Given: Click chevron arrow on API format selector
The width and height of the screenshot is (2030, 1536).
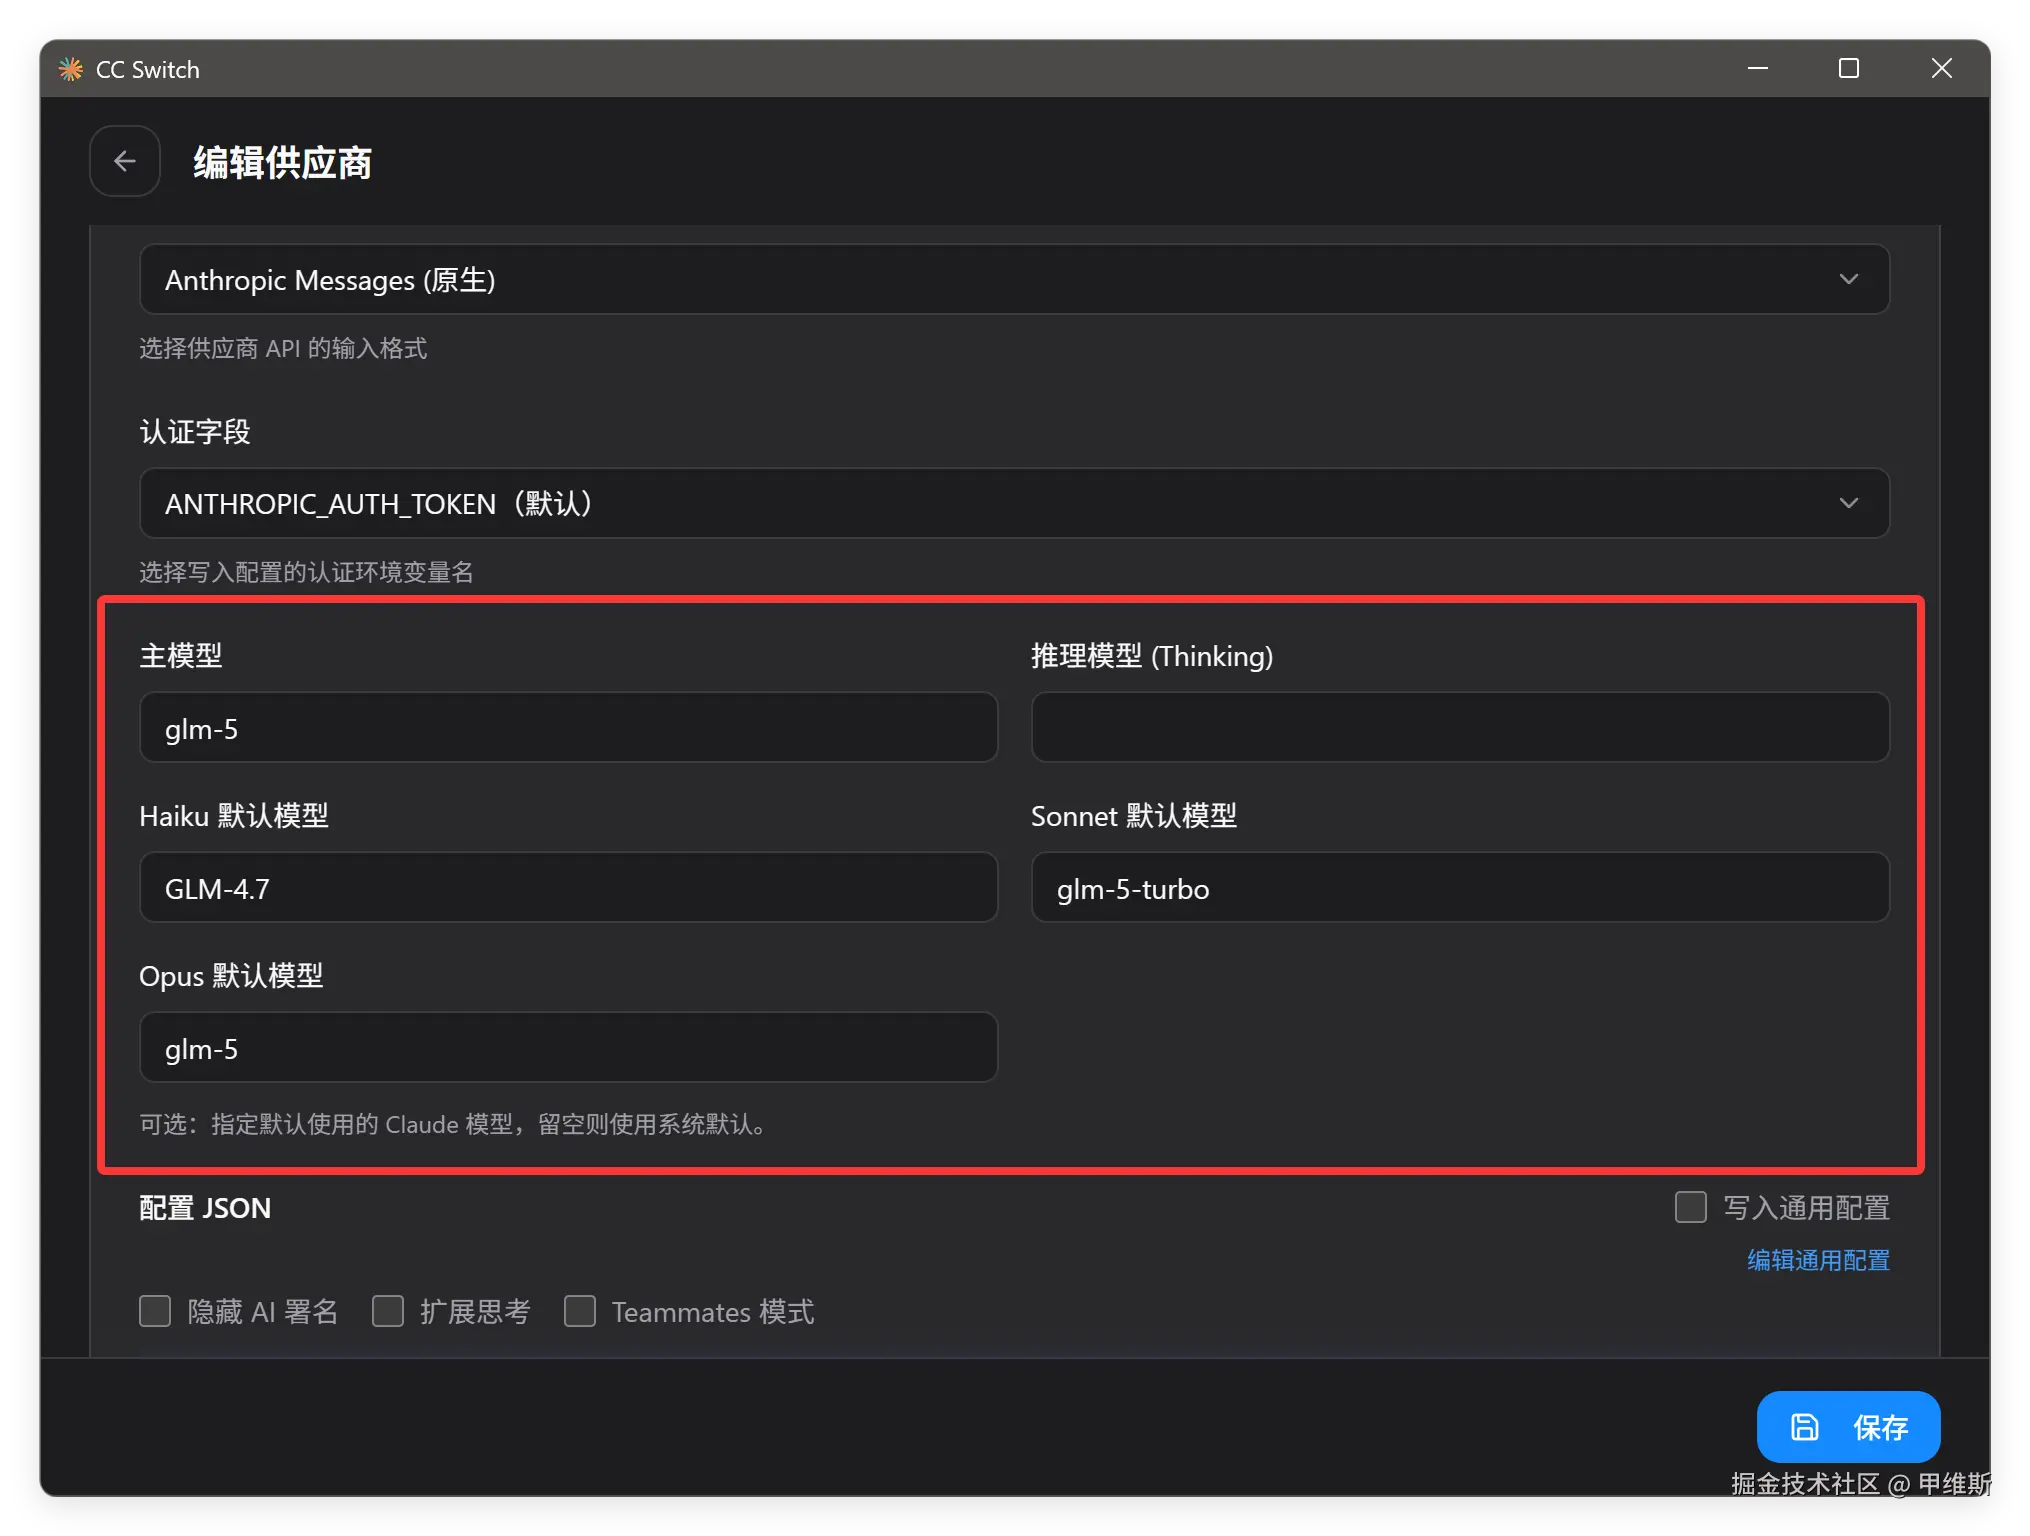Looking at the screenshot, I should point(1849,280).
